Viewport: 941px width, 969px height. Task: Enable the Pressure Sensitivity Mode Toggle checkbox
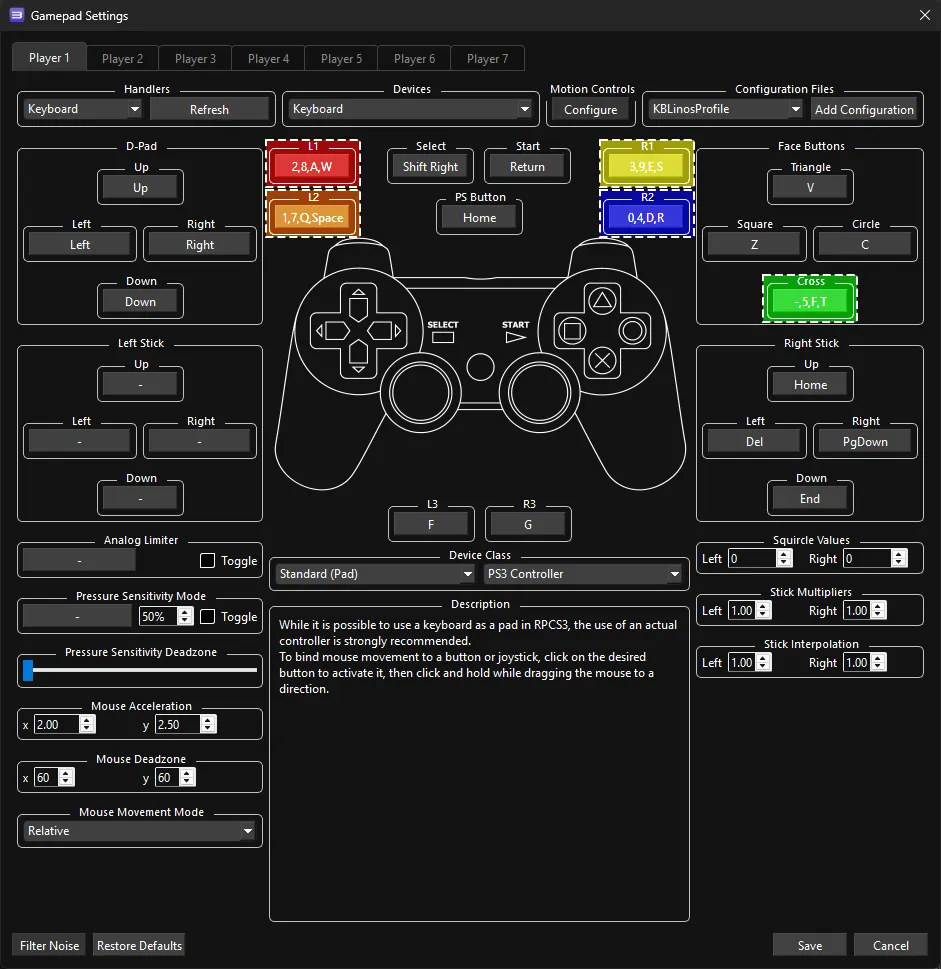tap(208, 617)
